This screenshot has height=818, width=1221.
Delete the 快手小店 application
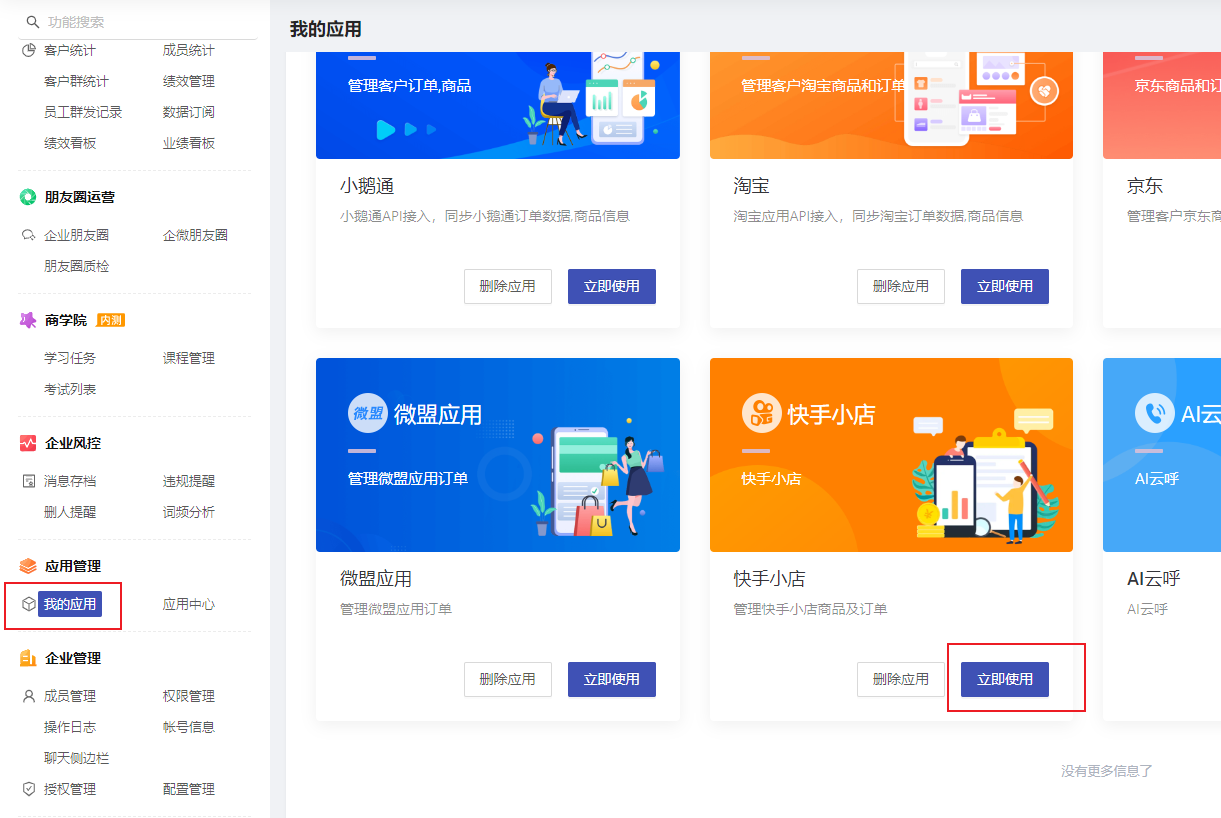click(x=901, y=679)
